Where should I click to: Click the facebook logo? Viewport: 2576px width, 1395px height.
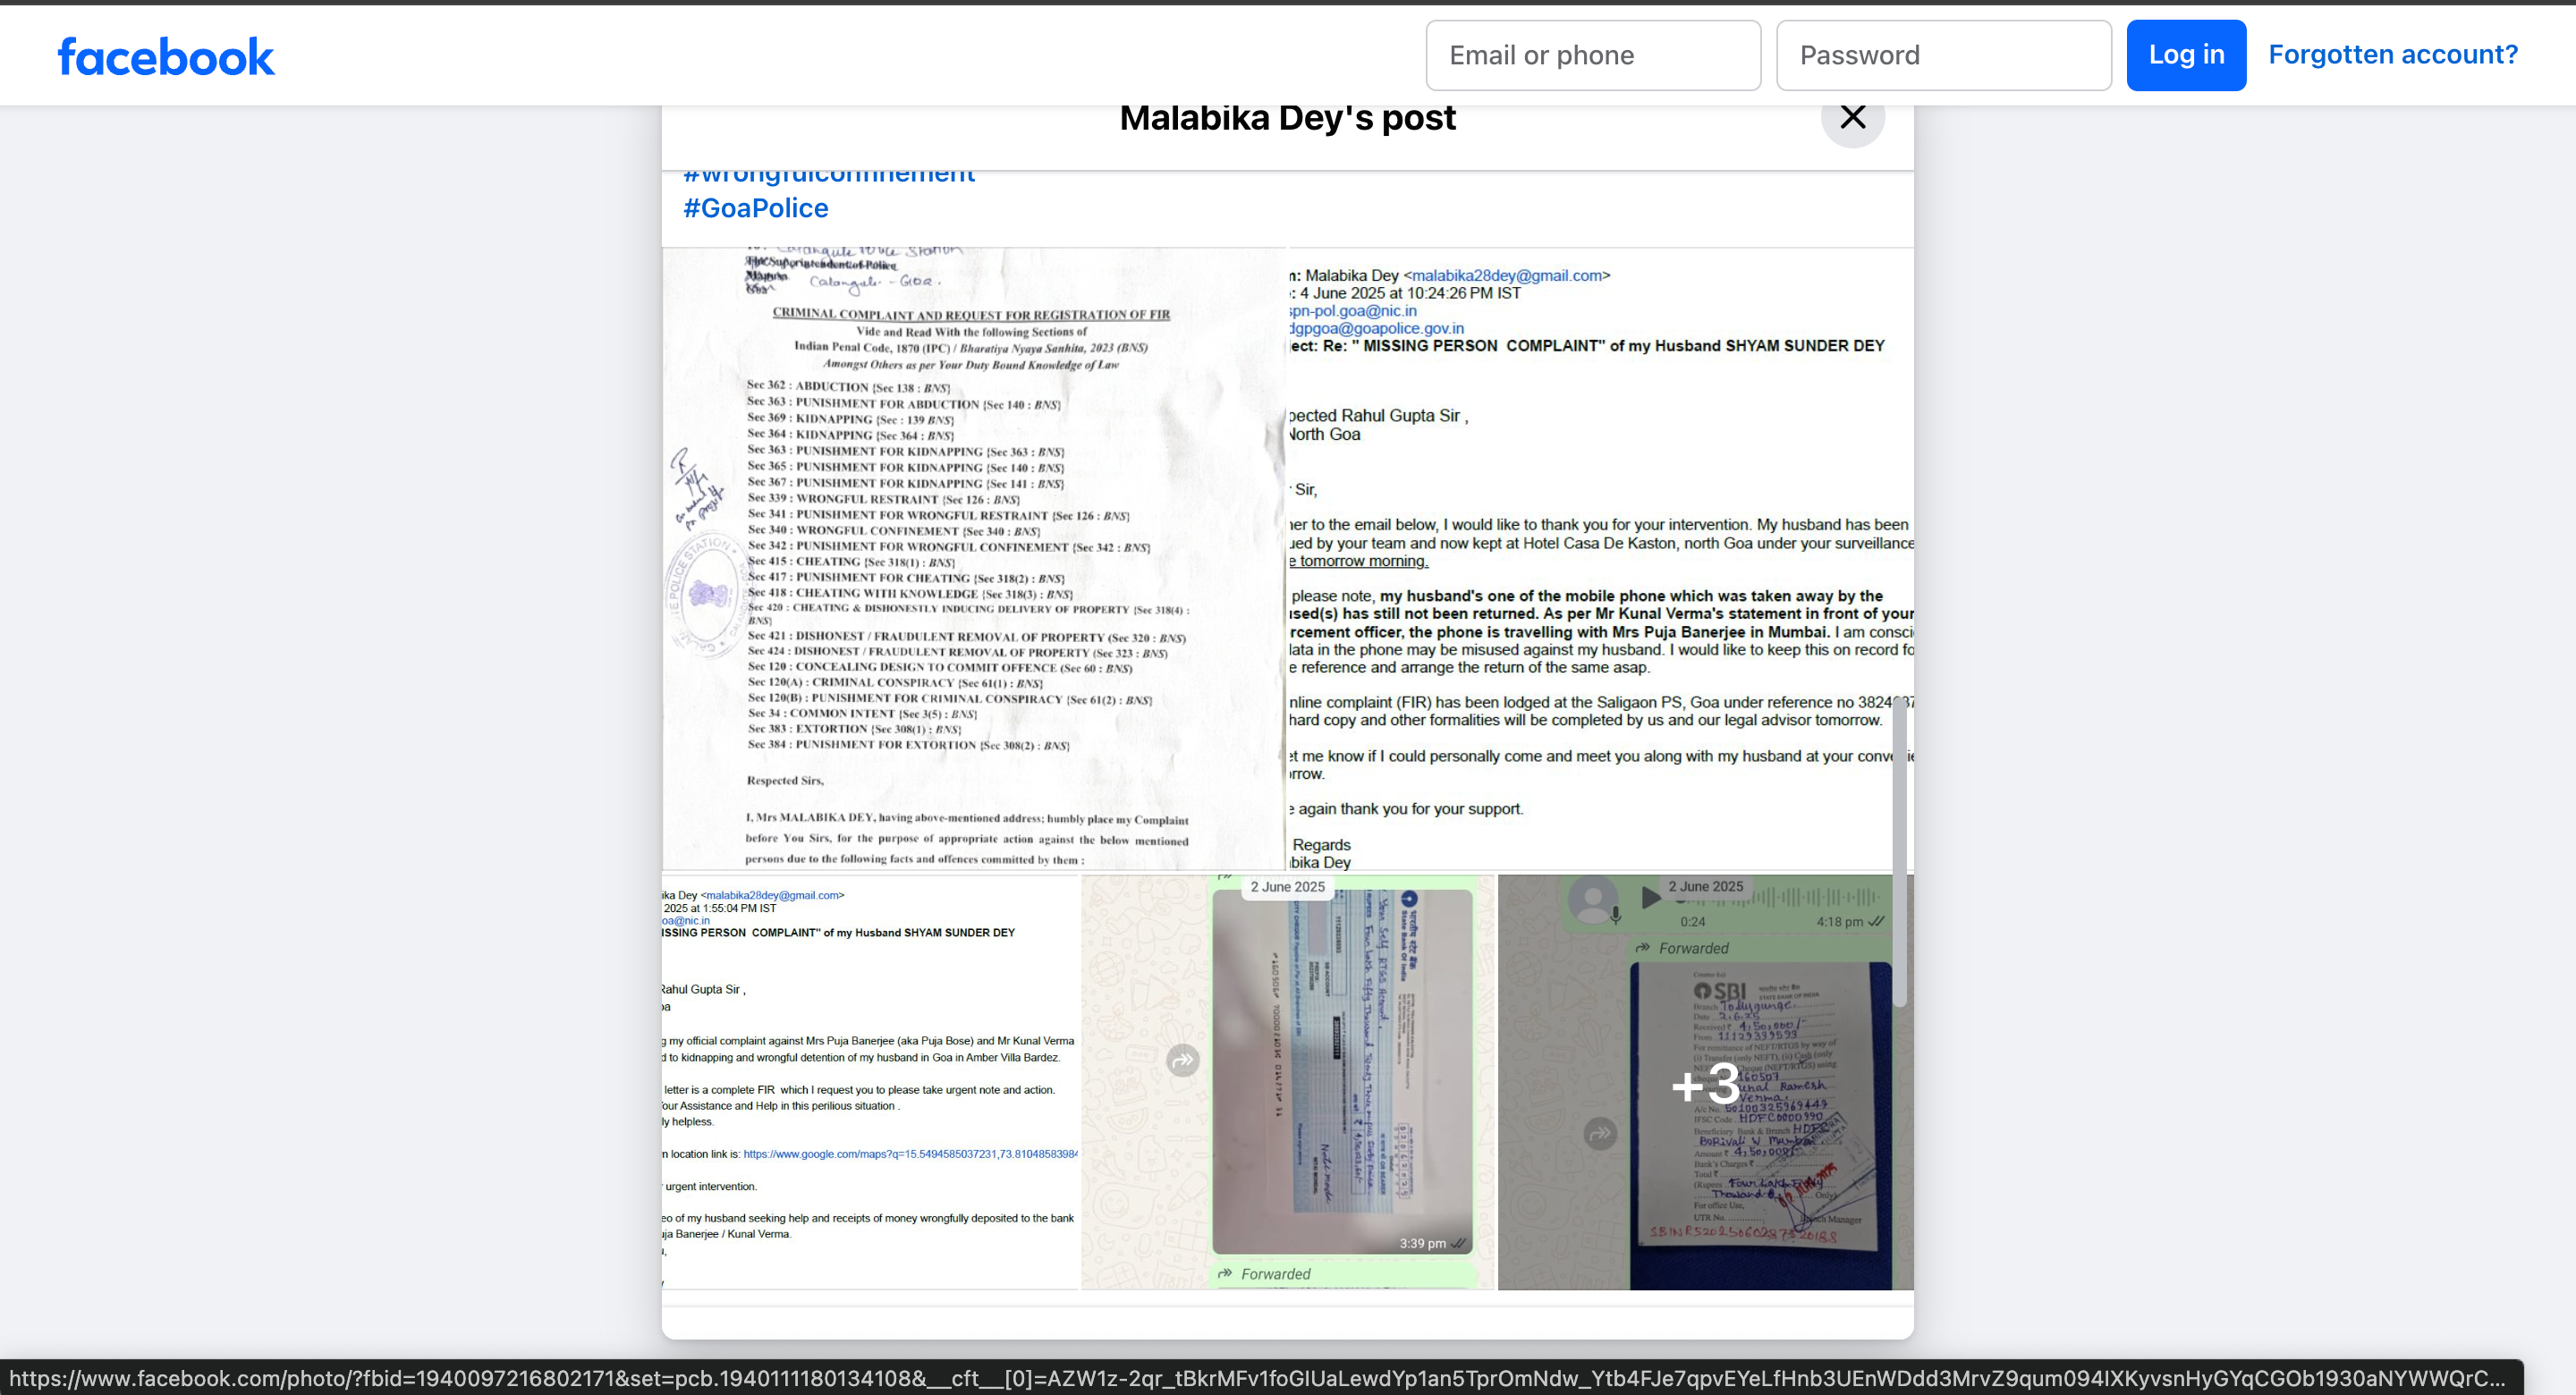(166, 56)
